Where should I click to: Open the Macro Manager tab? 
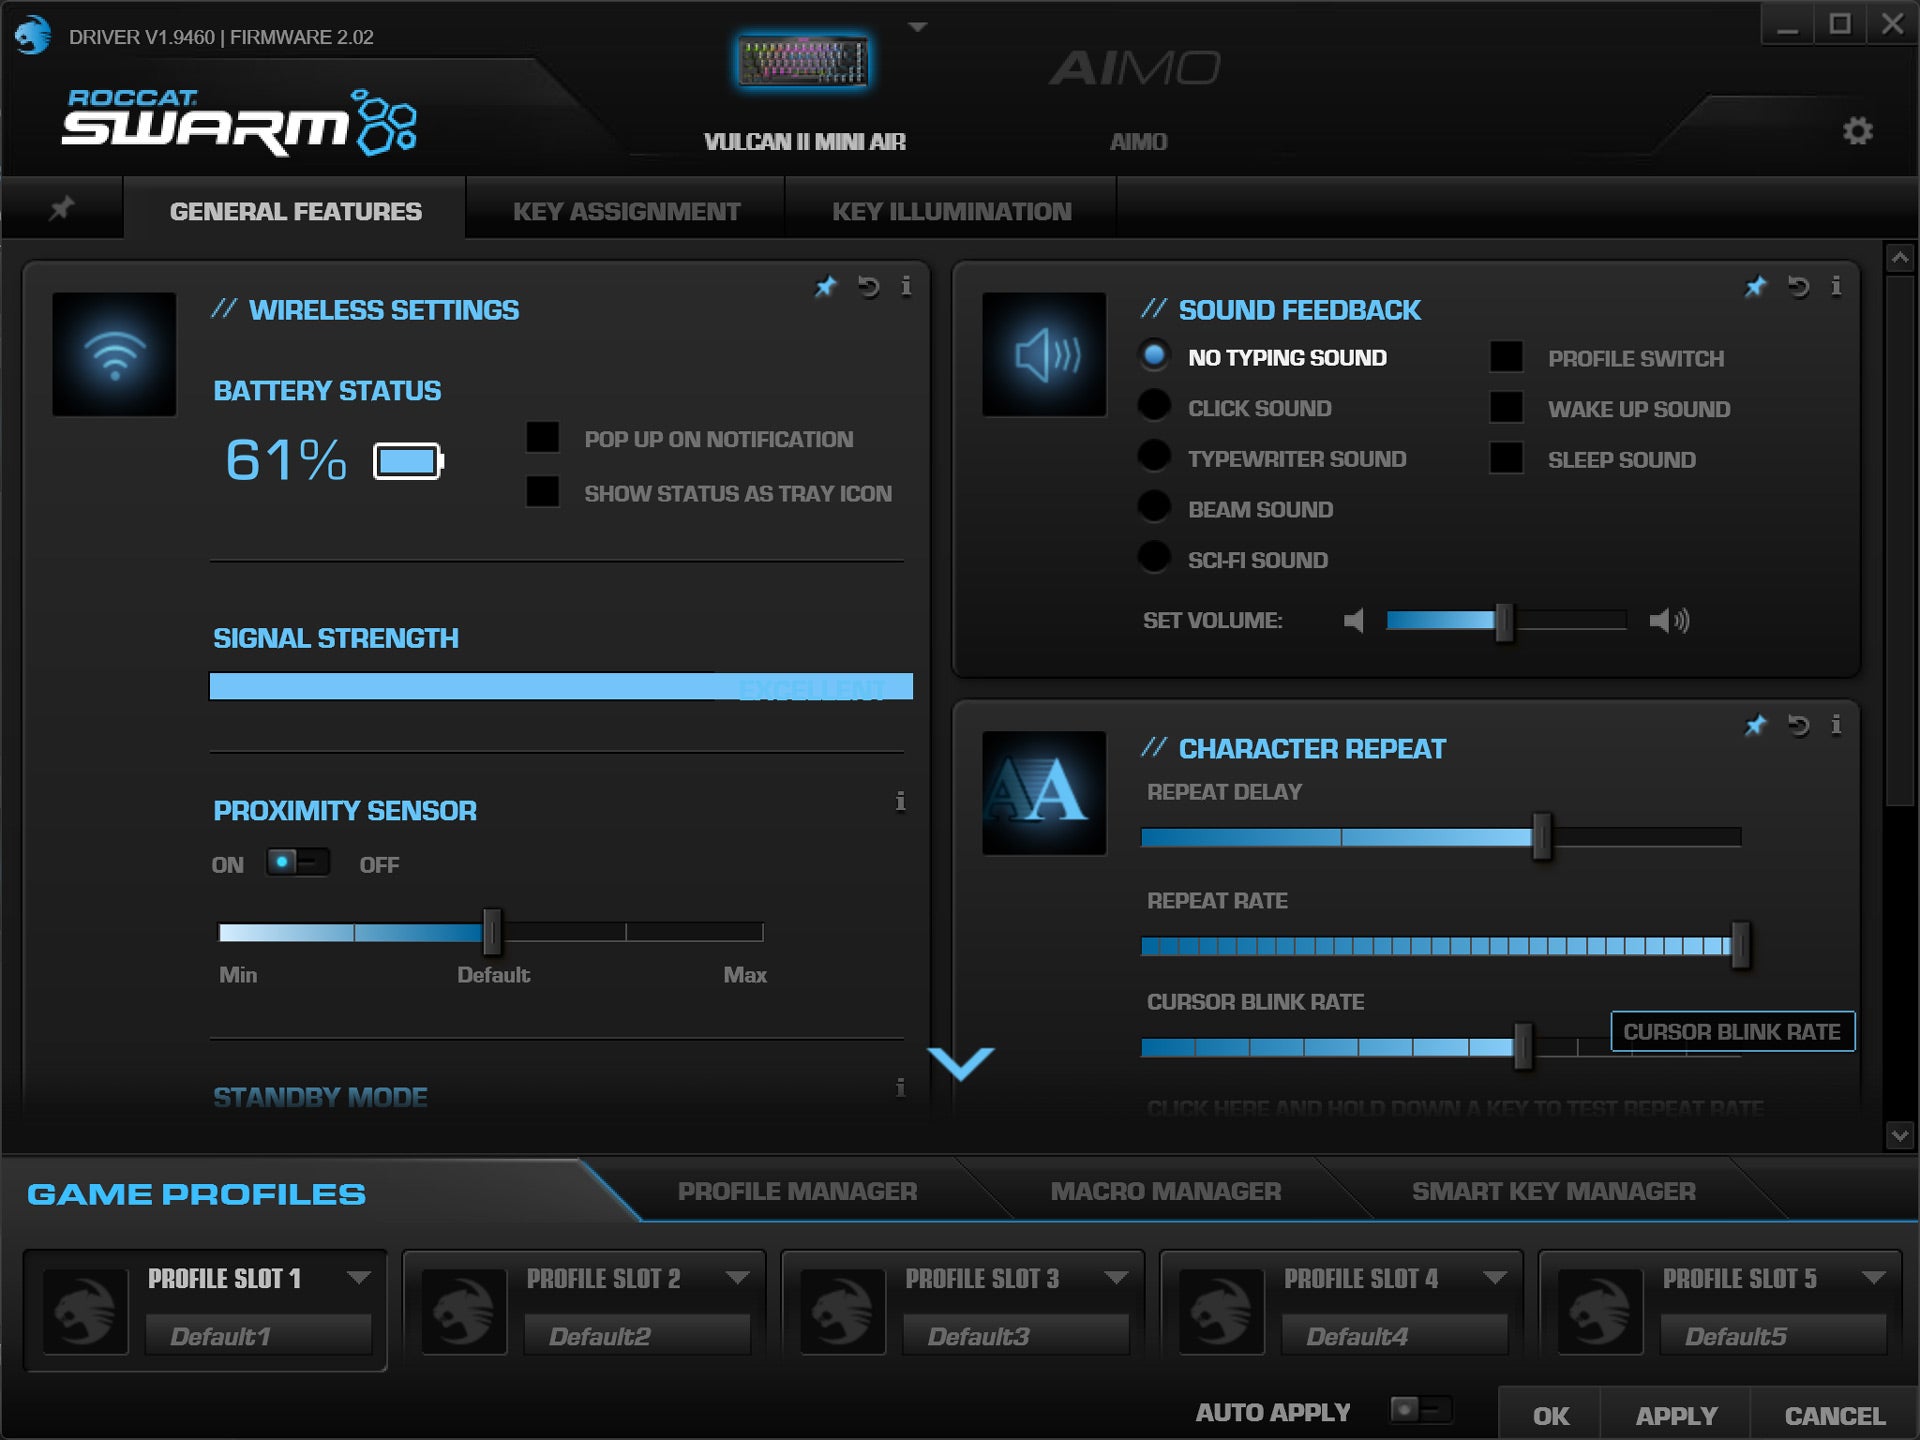[x=1165, y=1191]
